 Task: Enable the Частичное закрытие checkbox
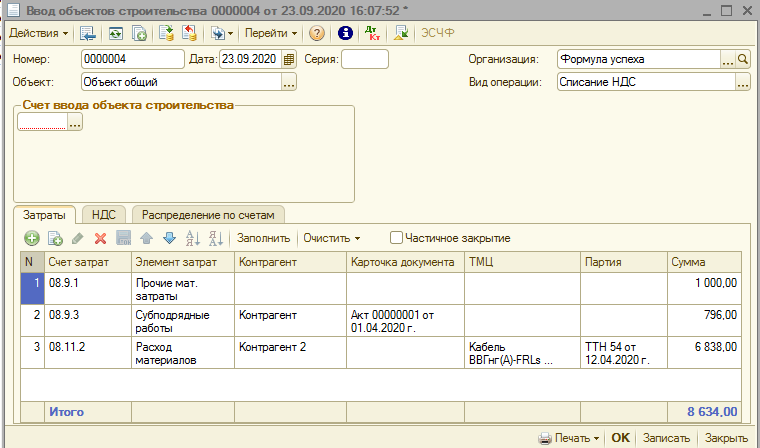[397, 238]
